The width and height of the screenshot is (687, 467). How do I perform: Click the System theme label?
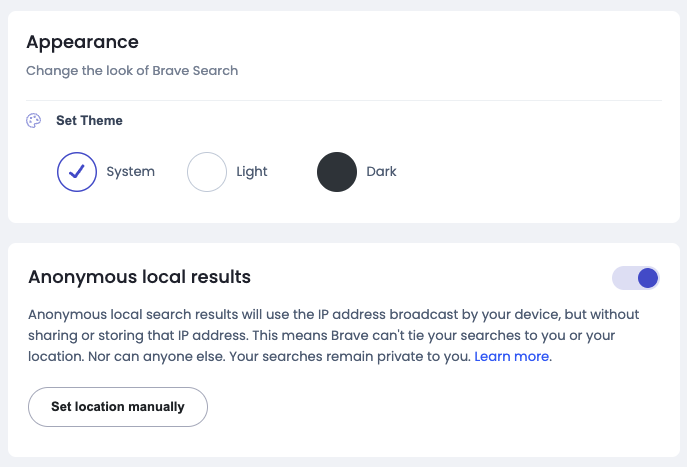(131, 171)
